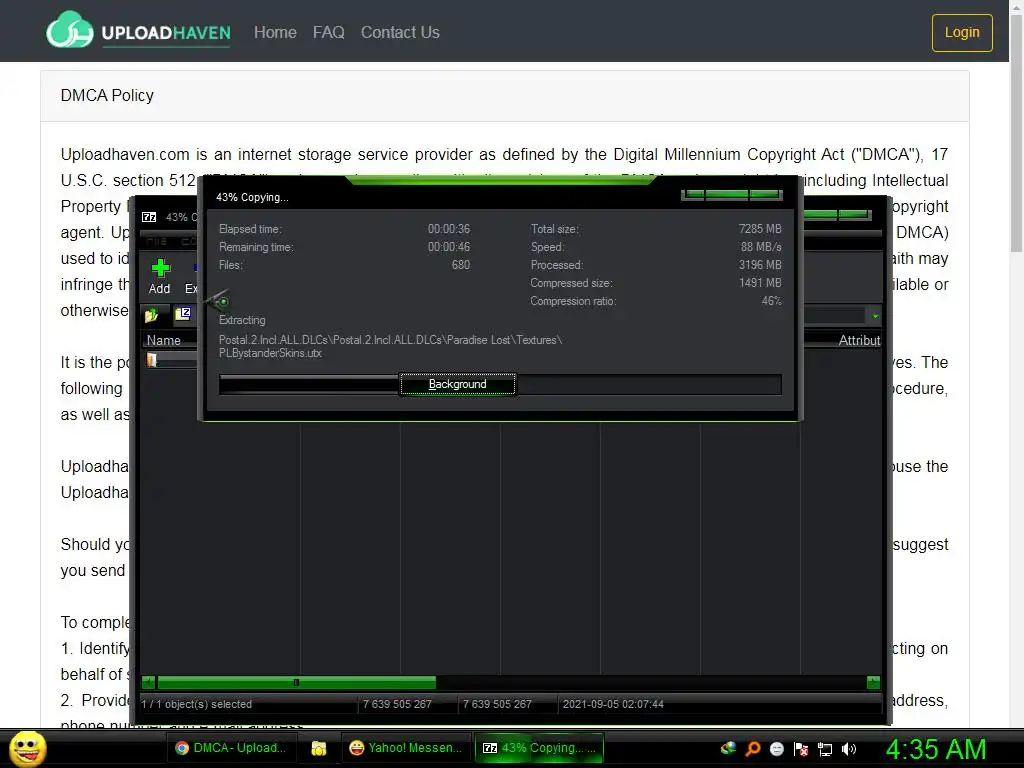This screenshot has width=1024, height=768.
Task: Click the '00:00:46' remaining time value
Action: [449, 247]
